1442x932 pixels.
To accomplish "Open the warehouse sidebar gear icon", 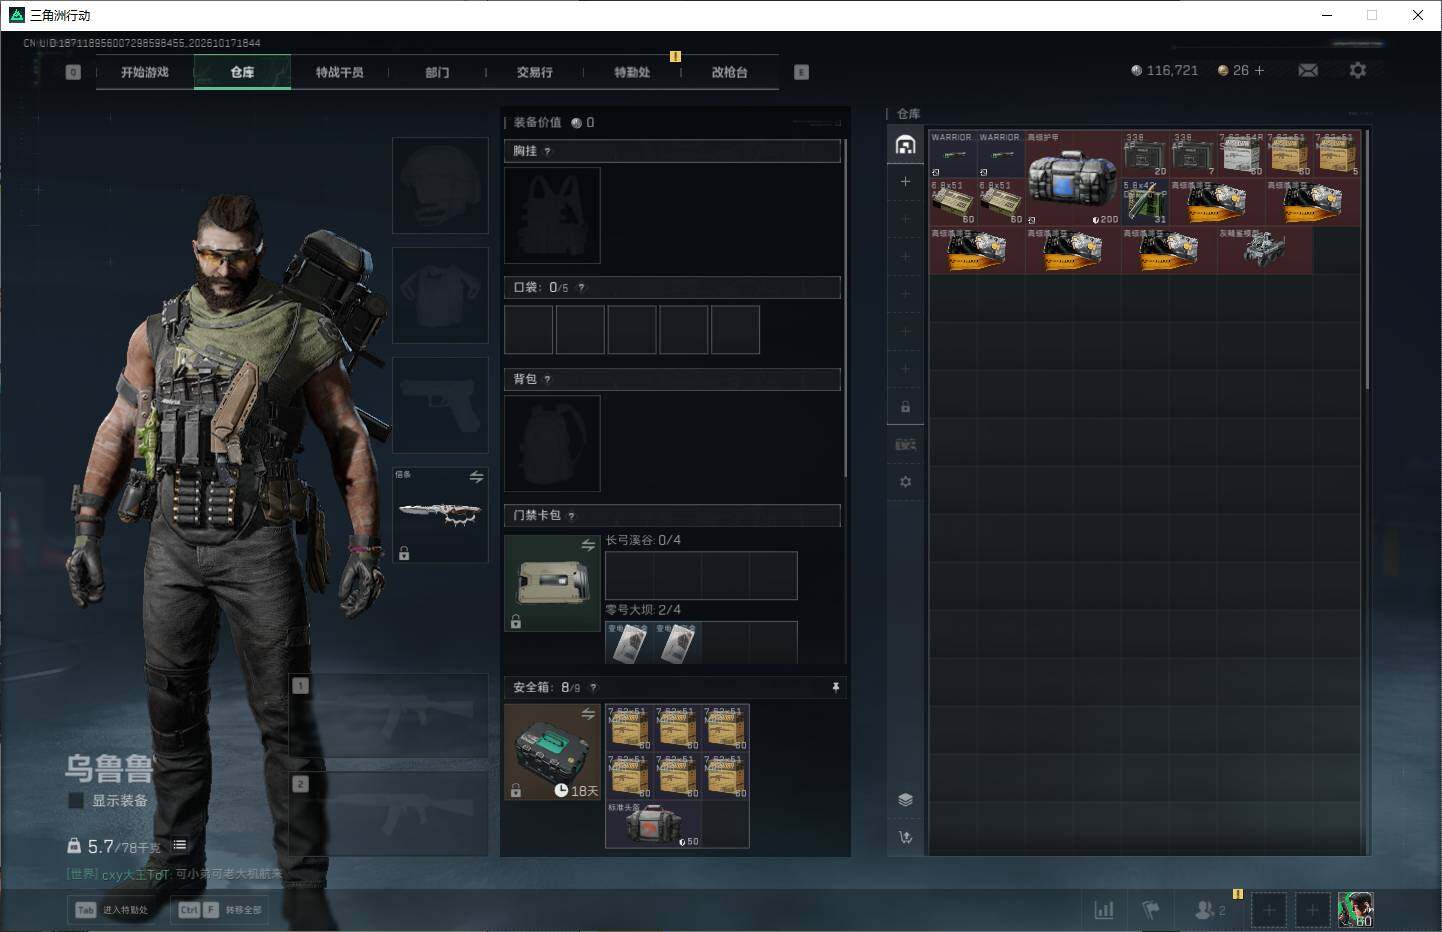I will (x=905, y=482).
